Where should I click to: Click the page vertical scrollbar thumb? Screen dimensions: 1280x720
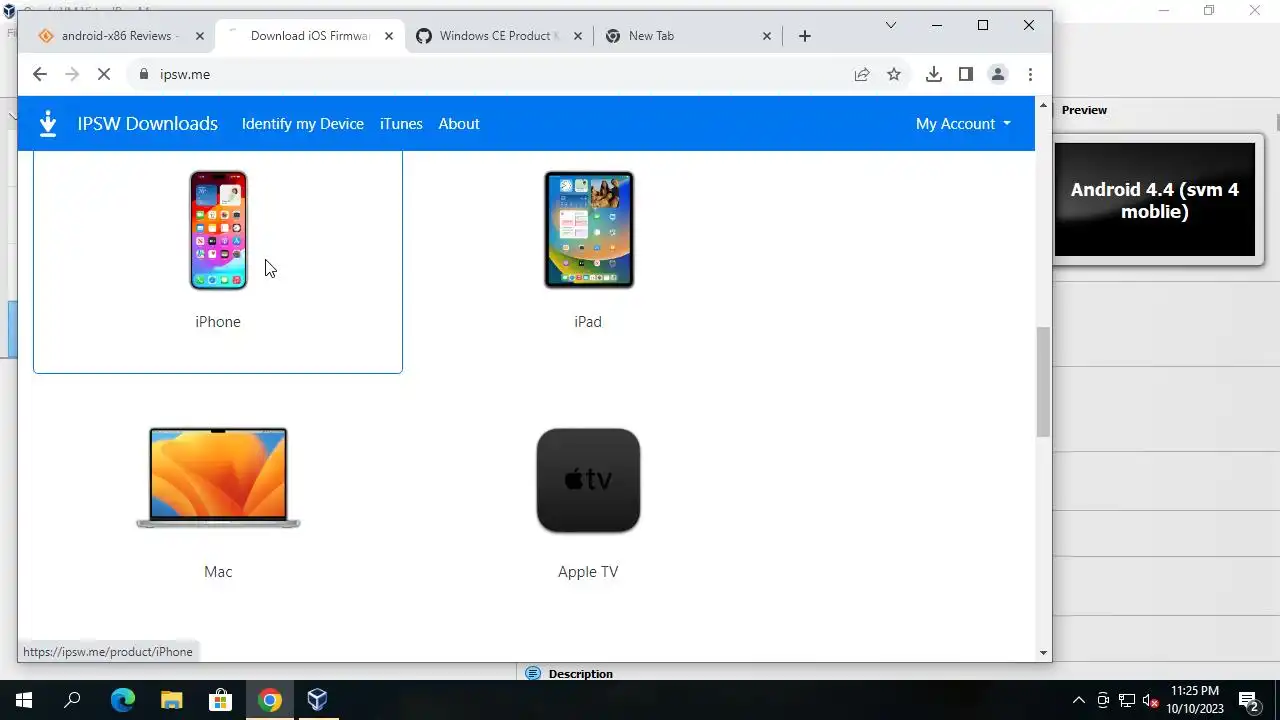tap(1043, 381)
